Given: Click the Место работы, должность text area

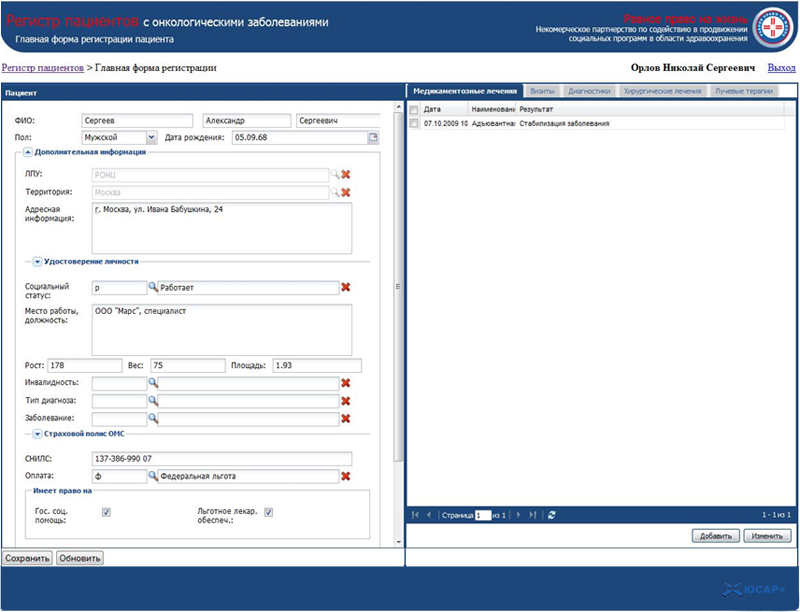Looking at the screenshot, I should (222, 330).
